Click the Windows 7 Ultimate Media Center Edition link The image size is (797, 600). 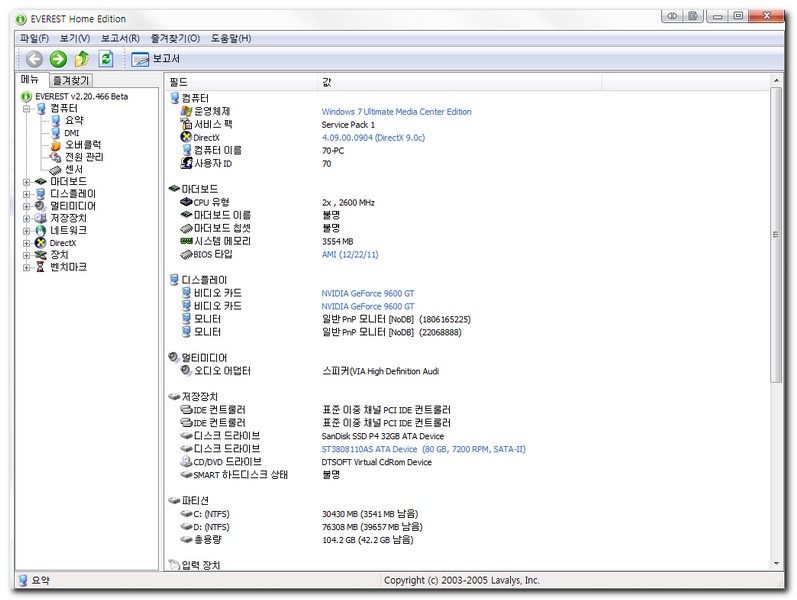click(x=396, y=112)
